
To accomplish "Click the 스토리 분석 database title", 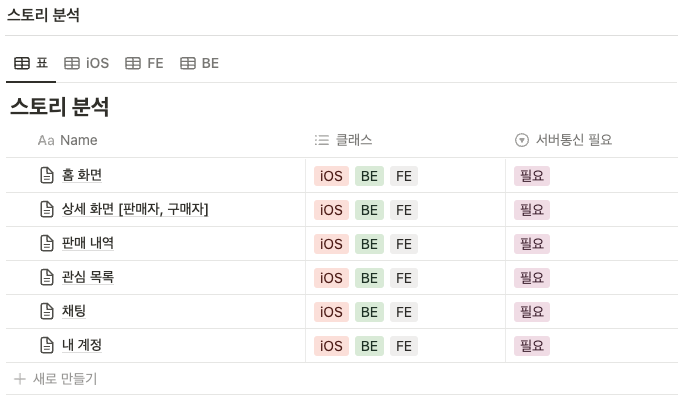I will point(60,106).
